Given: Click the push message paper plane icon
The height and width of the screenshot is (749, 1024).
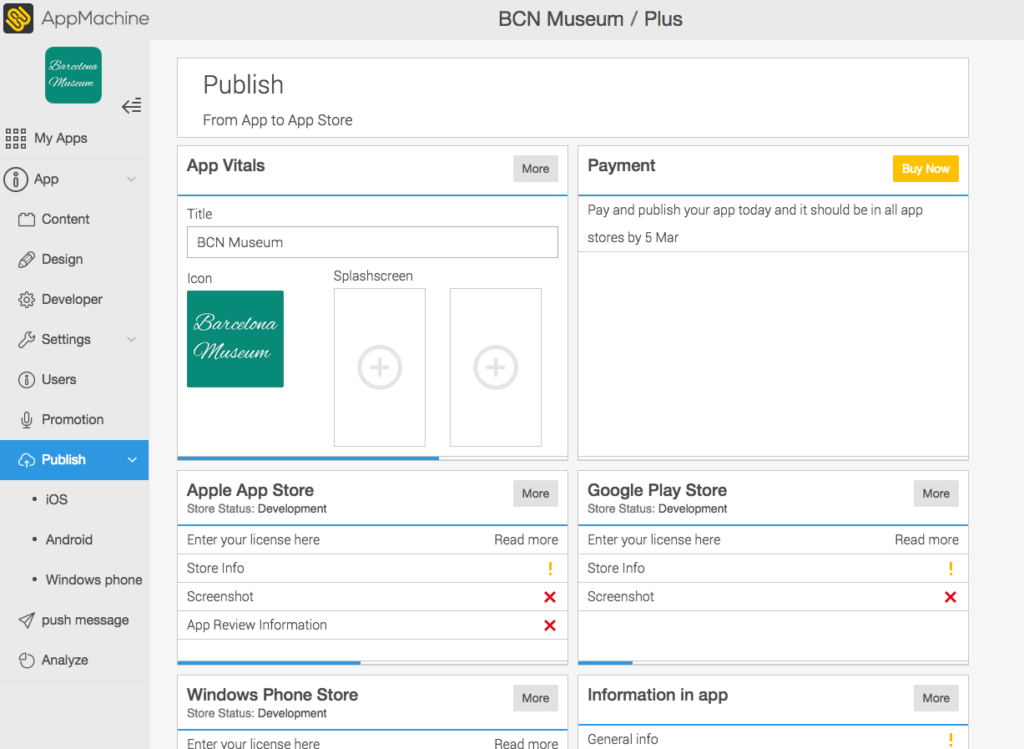Looking at the screenshot, I should point(26,620).
